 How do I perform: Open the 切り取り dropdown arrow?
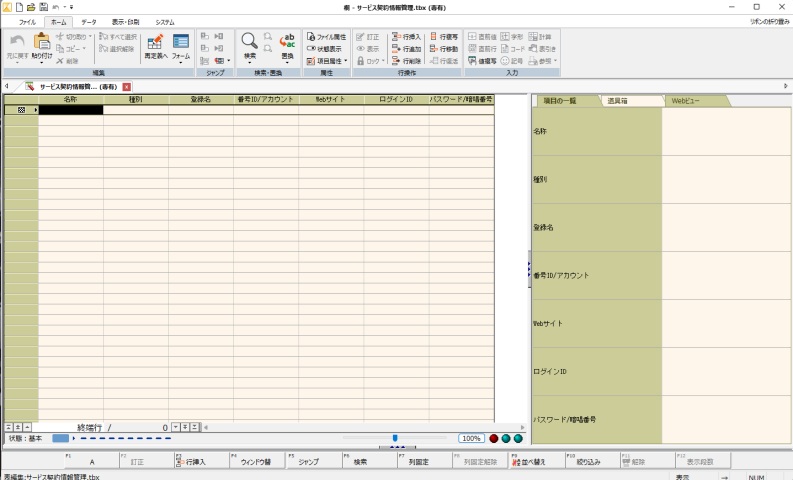[x=90, y=36]
